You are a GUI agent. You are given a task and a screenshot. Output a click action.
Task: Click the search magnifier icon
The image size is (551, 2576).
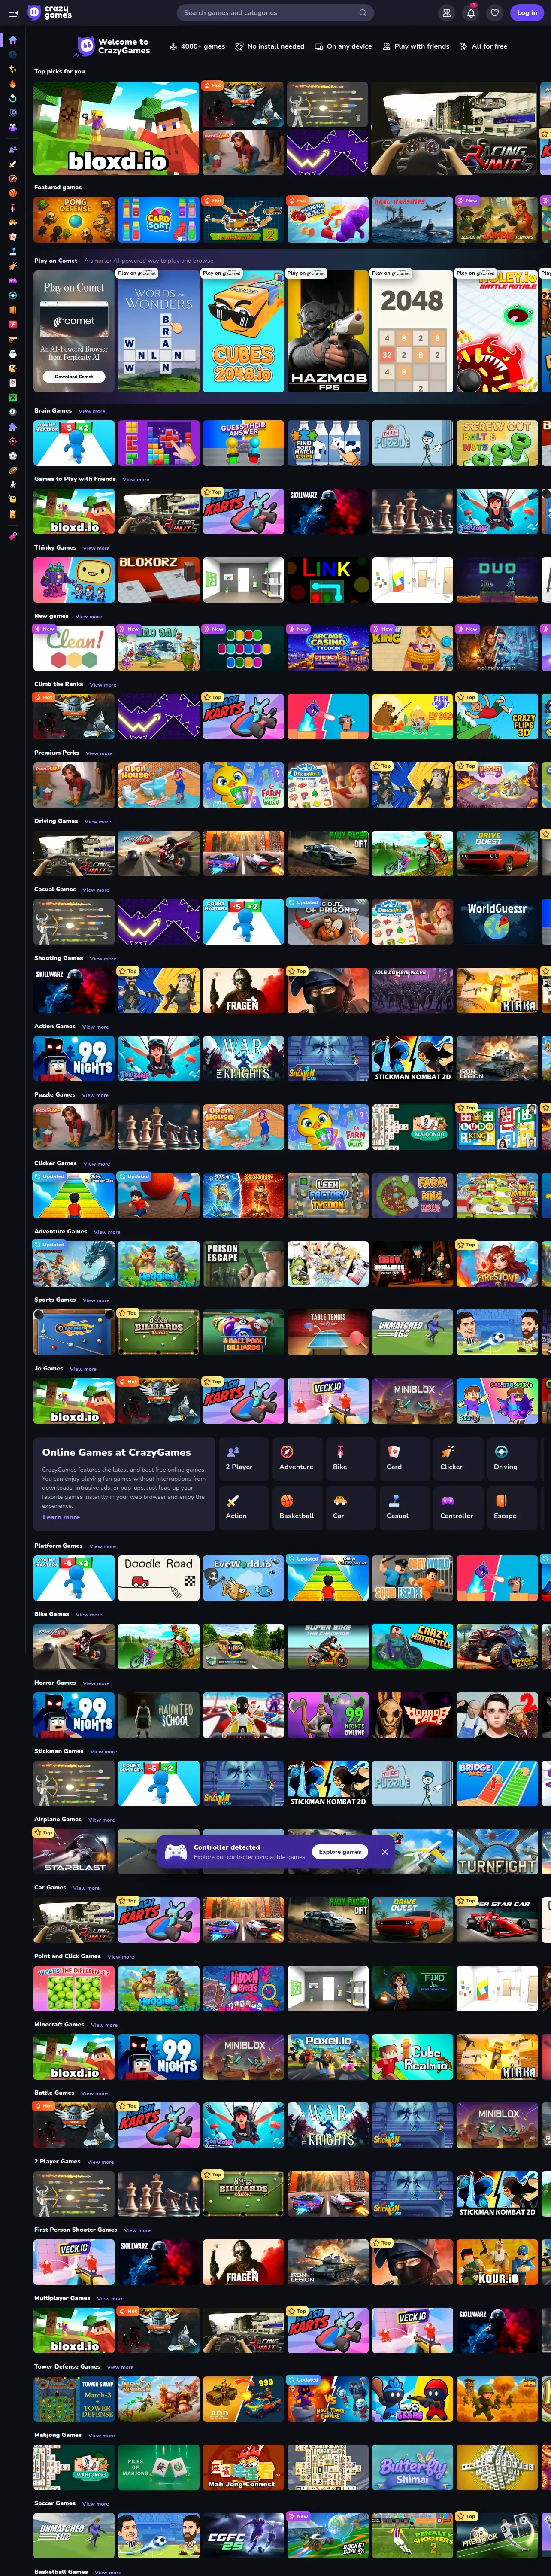tap(362, 13)
